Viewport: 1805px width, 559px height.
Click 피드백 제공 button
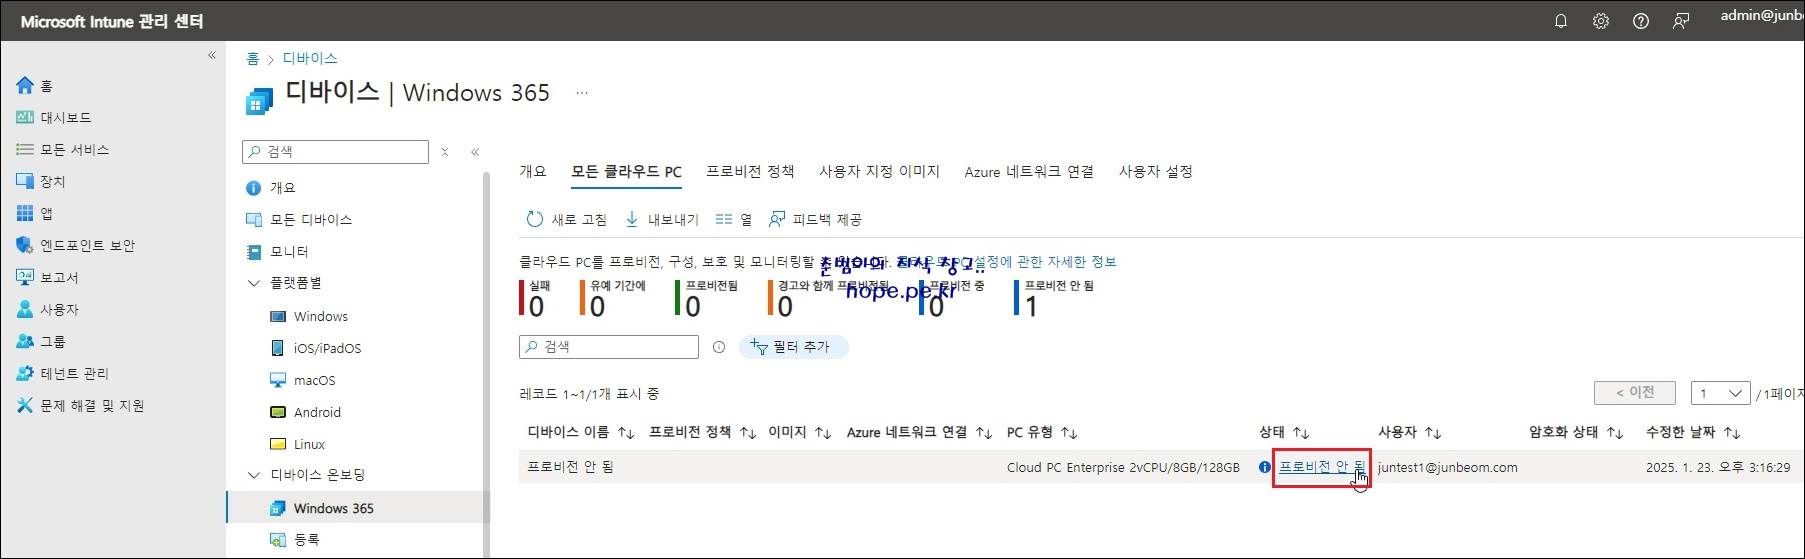[815, 220]
